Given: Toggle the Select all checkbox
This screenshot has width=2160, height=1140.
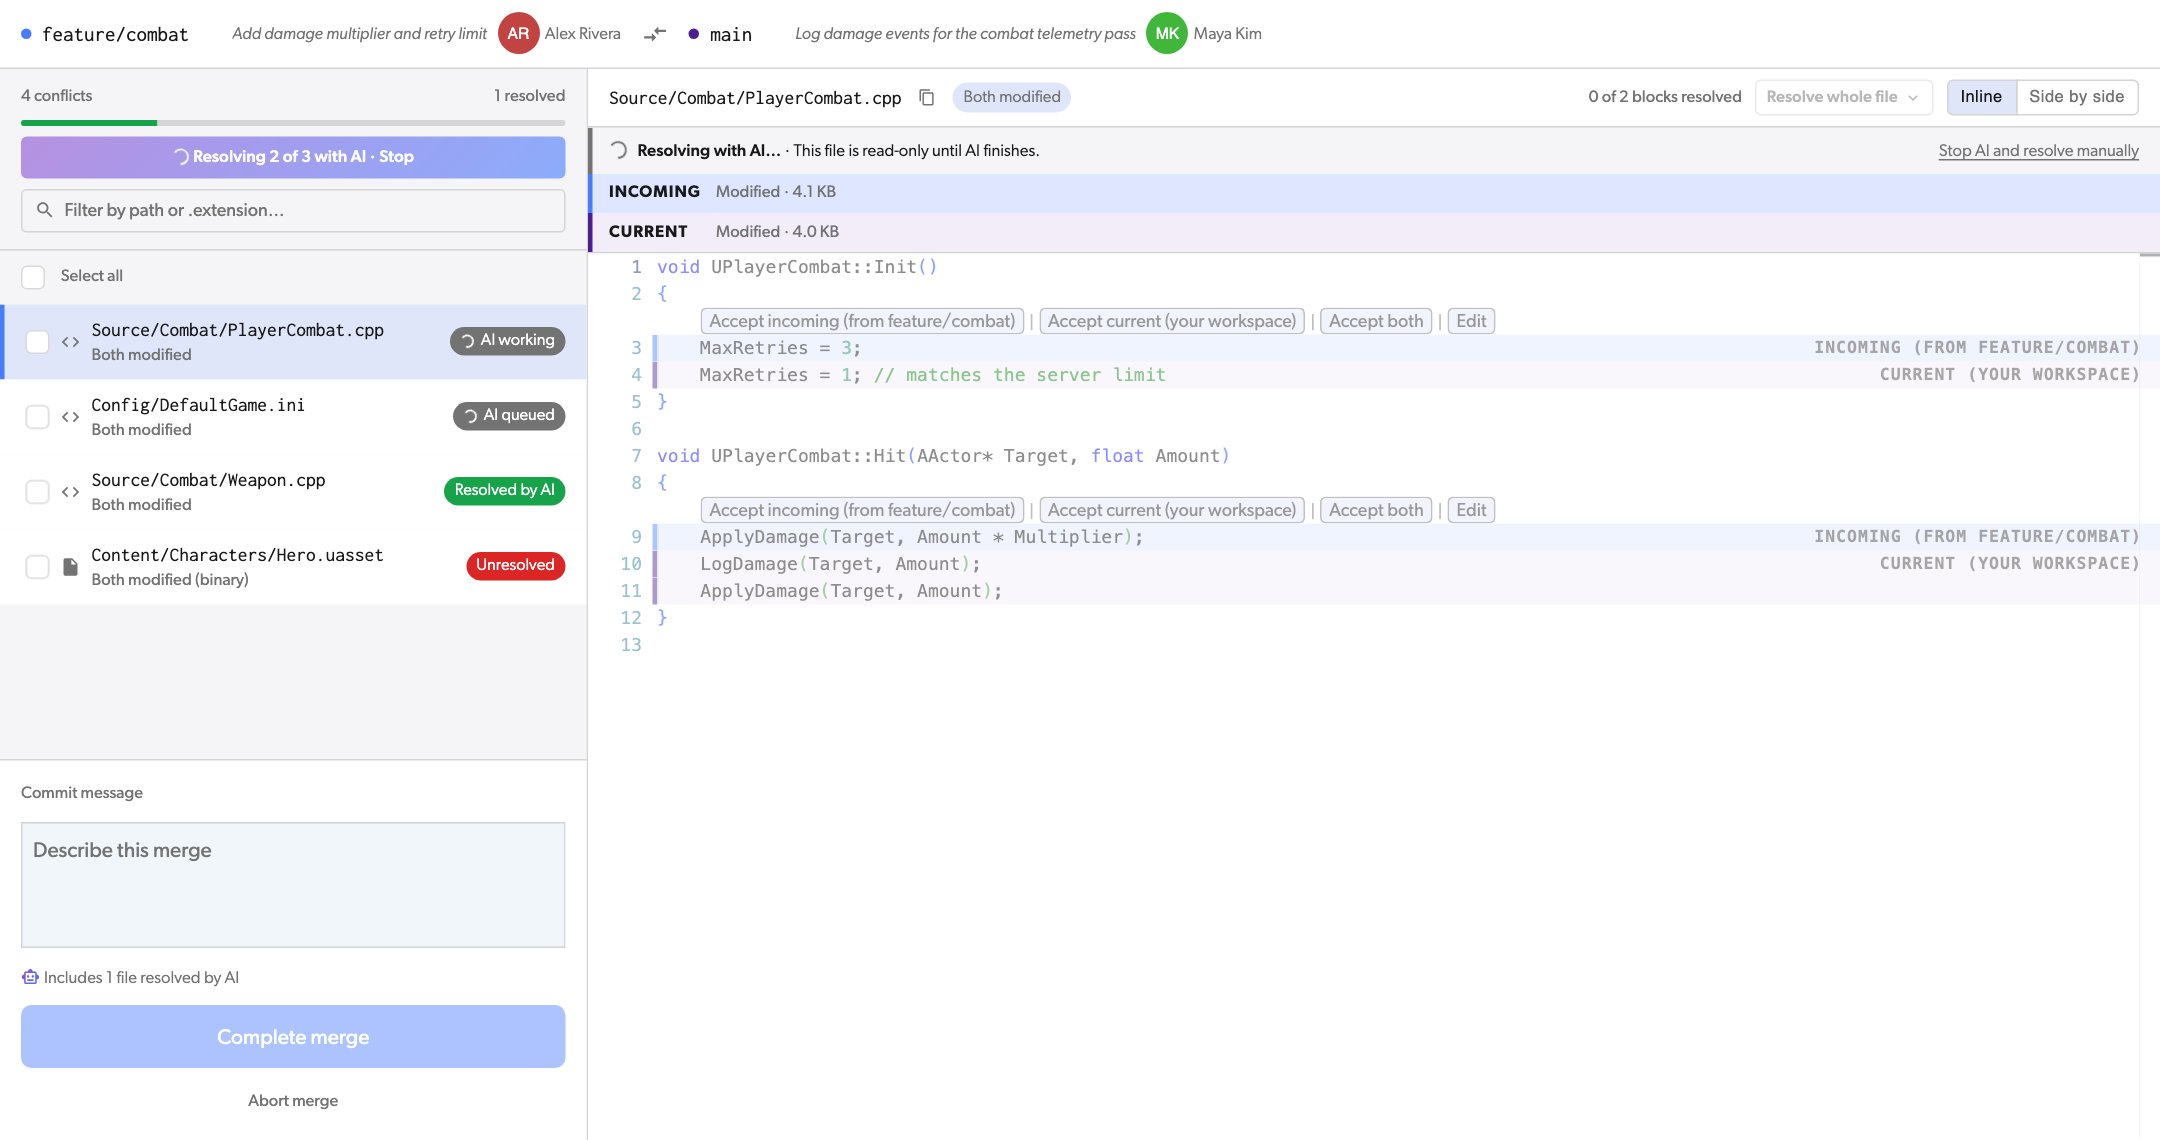Looking at the screenshot, I should (x=33, y=277).
